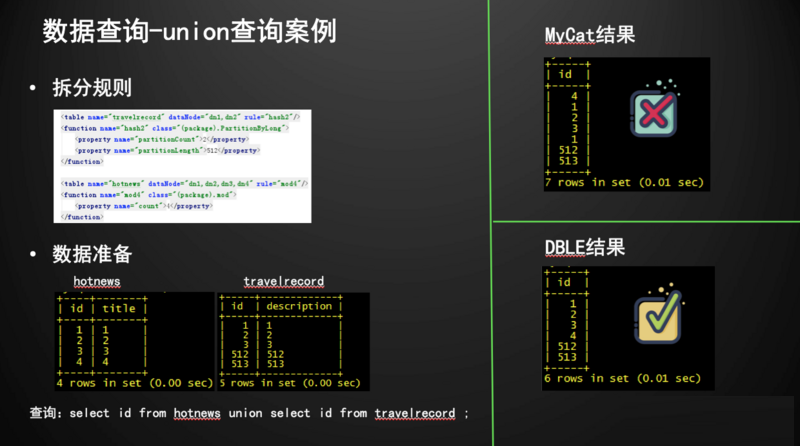
Task: Click the travelrecord table label above data
Action: coord(284,281)
